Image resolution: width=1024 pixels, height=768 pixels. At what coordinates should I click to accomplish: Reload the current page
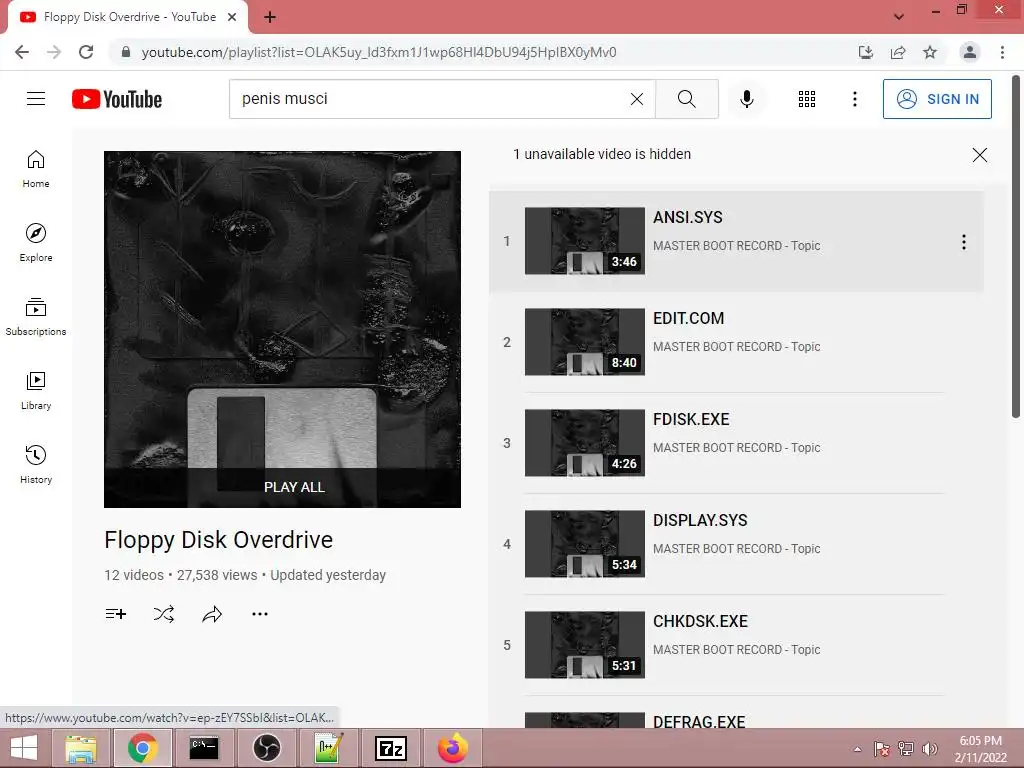tap(86, 52)
